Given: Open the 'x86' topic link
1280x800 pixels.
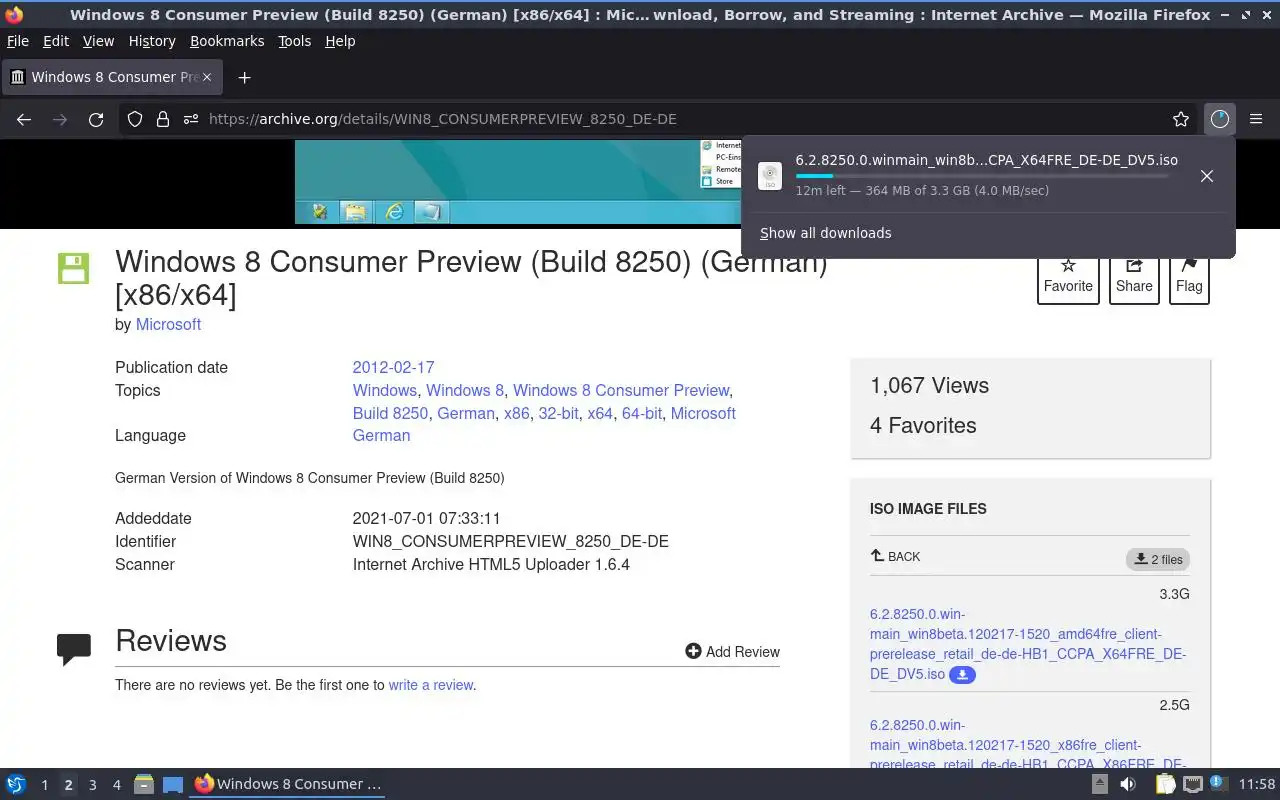Looking at the screenshot, I should 516,413.
